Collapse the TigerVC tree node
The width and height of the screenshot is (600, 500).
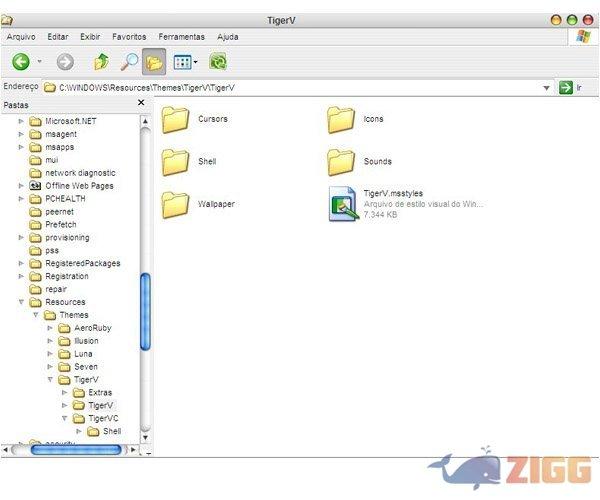64,418
